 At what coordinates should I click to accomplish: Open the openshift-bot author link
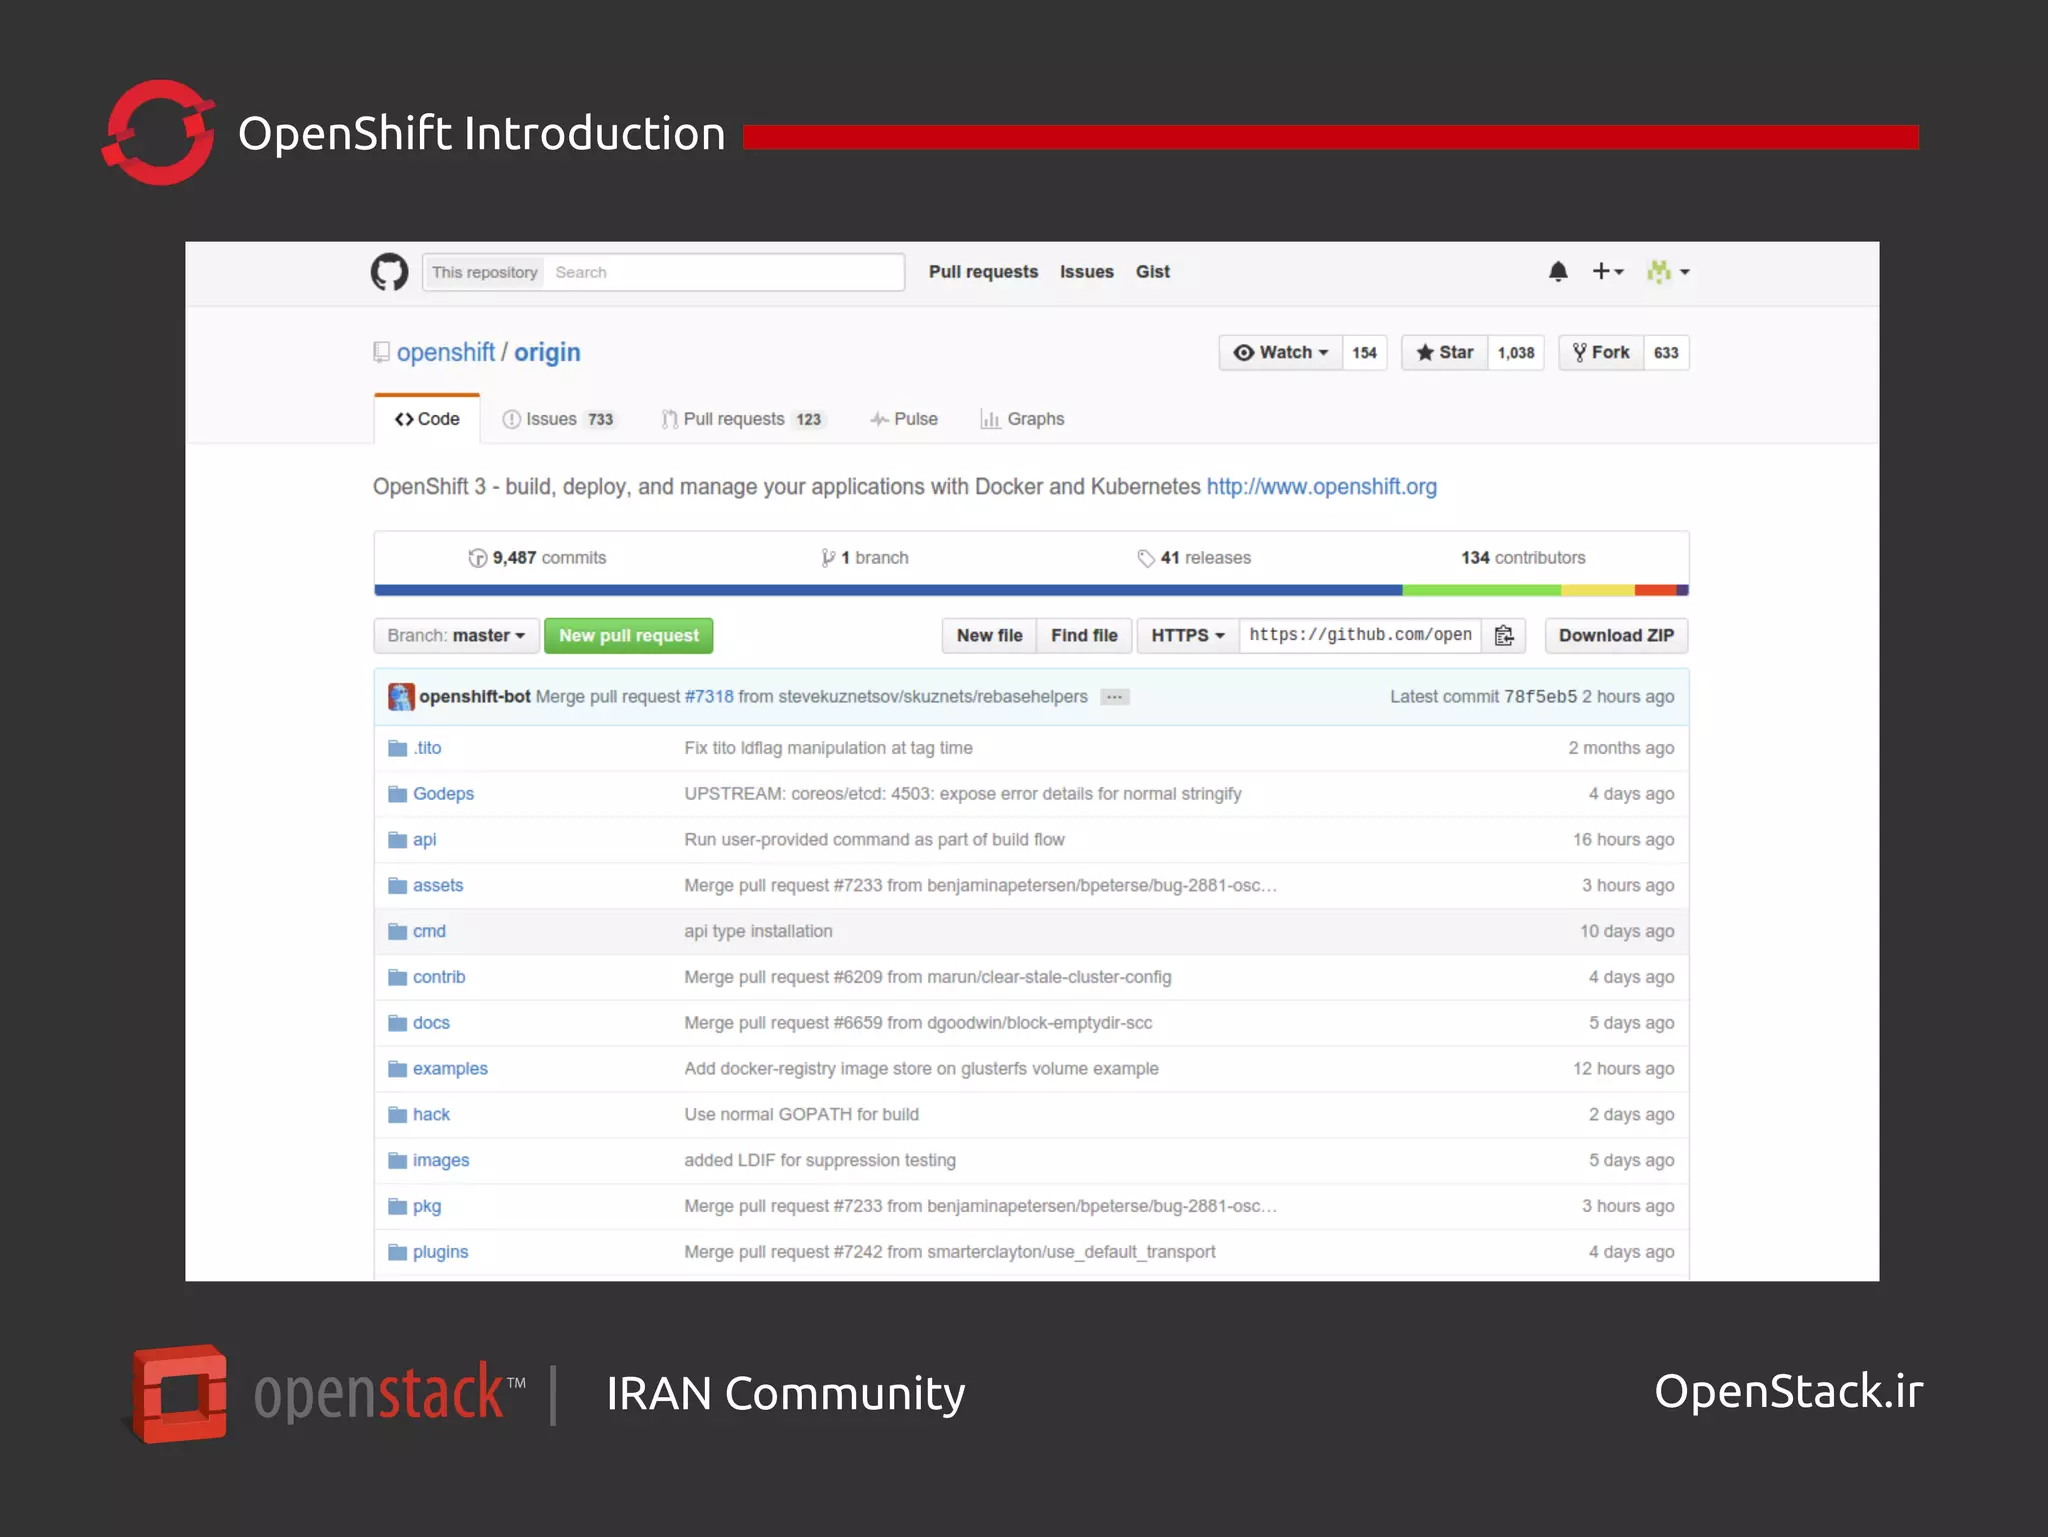[x=475, y=697]
